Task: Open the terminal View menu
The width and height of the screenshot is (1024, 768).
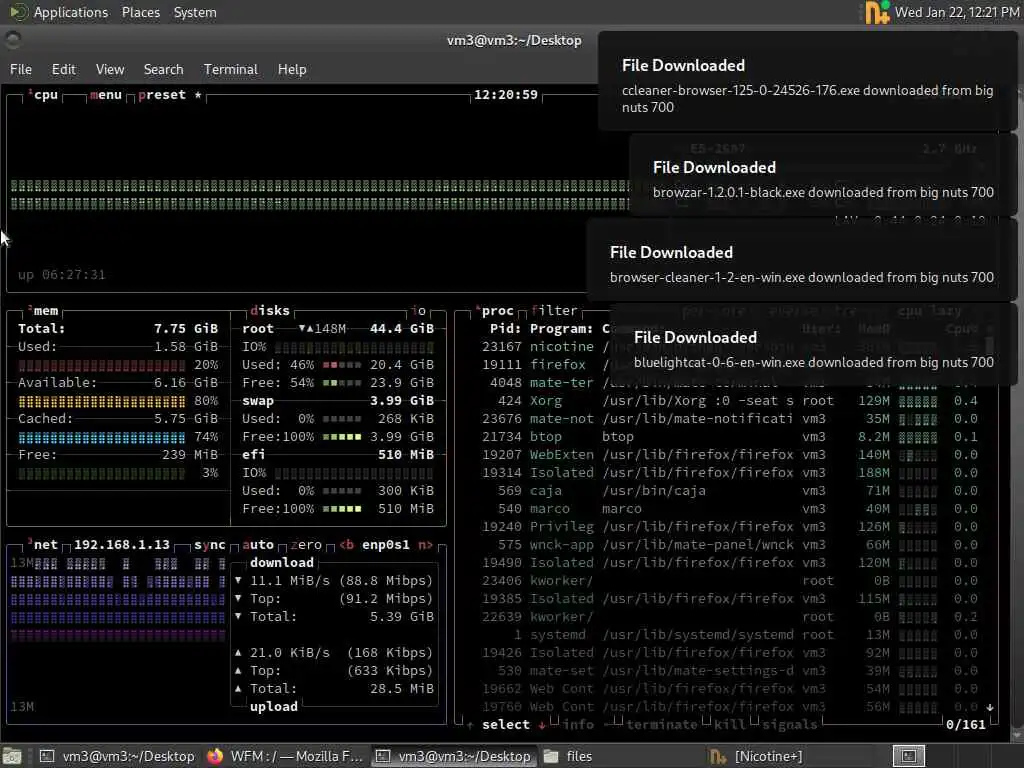Action: [x=110, y=69]
